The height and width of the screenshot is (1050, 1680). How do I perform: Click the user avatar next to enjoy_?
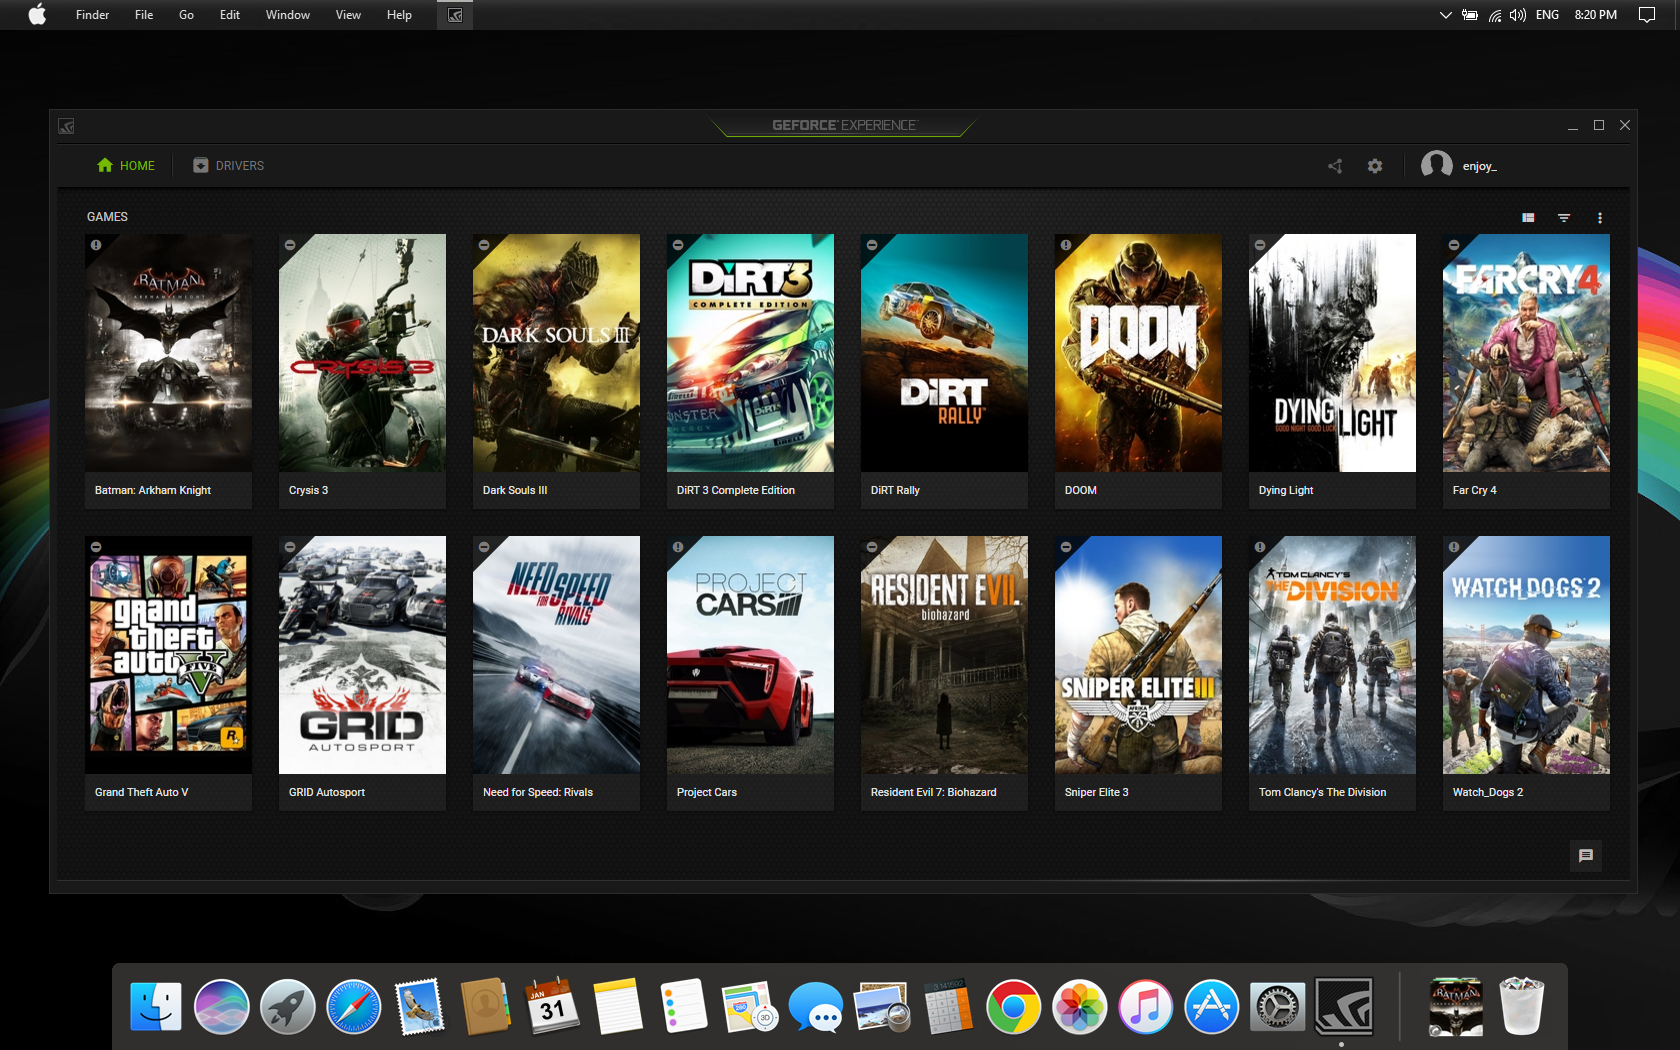click(x=1437, y=165)
